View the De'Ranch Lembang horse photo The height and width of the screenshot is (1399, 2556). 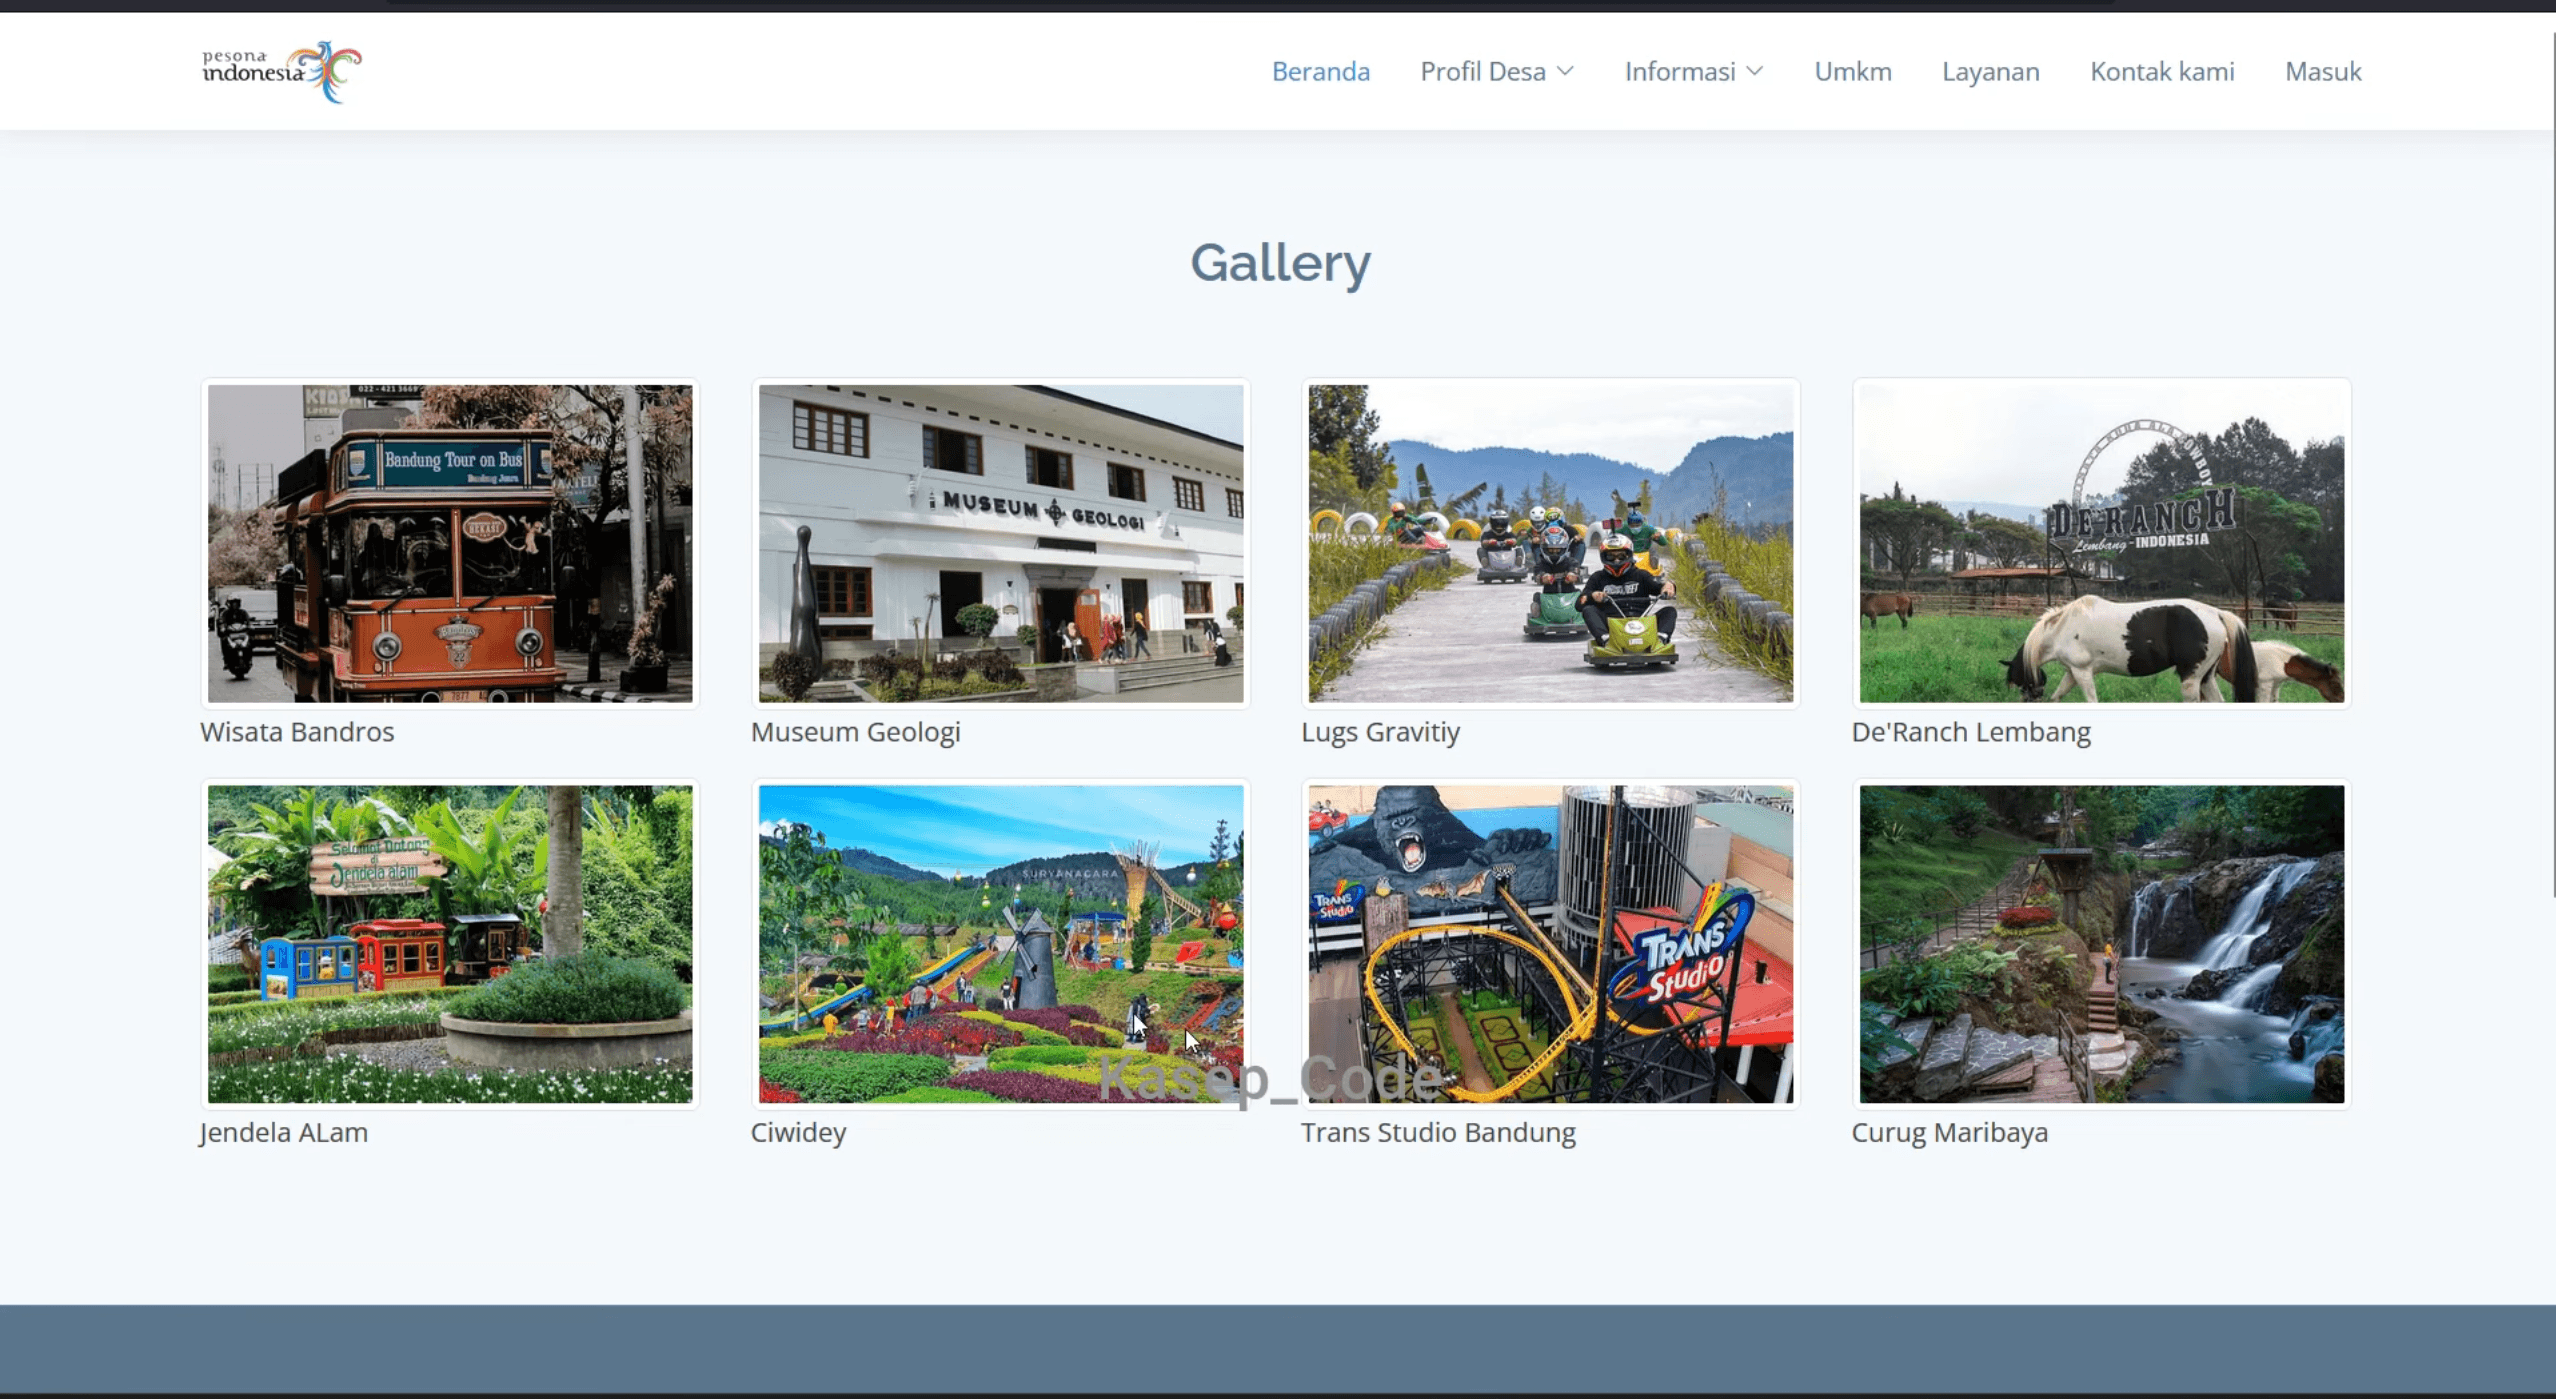click(2101, 543)
